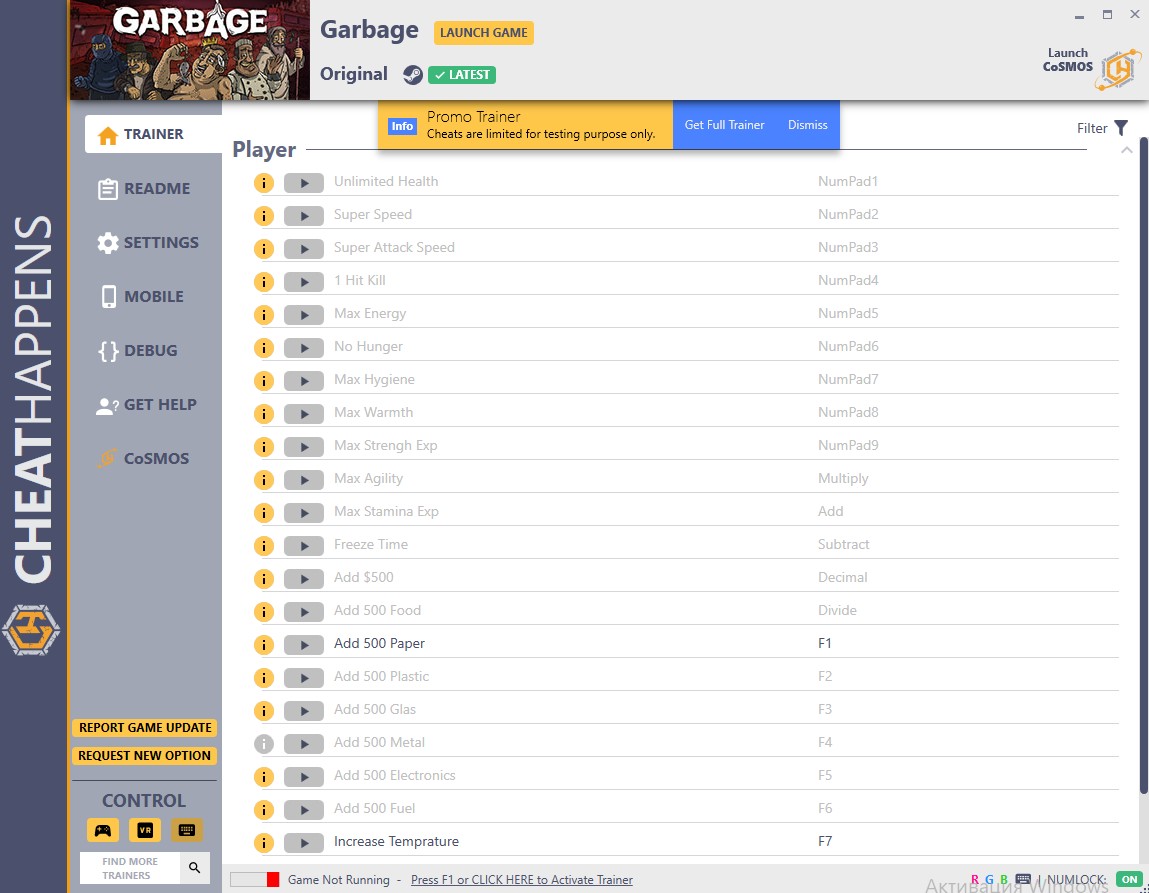
Task: Click the Garbage game cover thumbnail
Action: pos(190,50)
